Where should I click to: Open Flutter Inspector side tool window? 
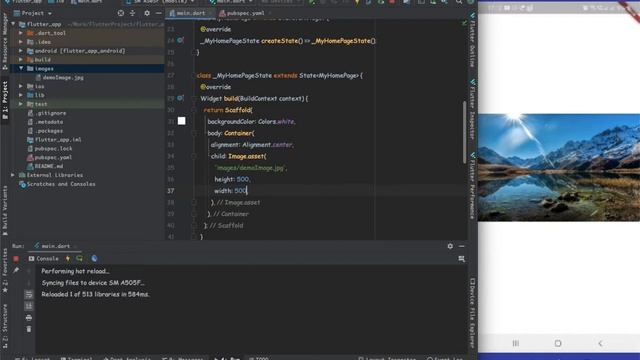(x=472, y=109)
